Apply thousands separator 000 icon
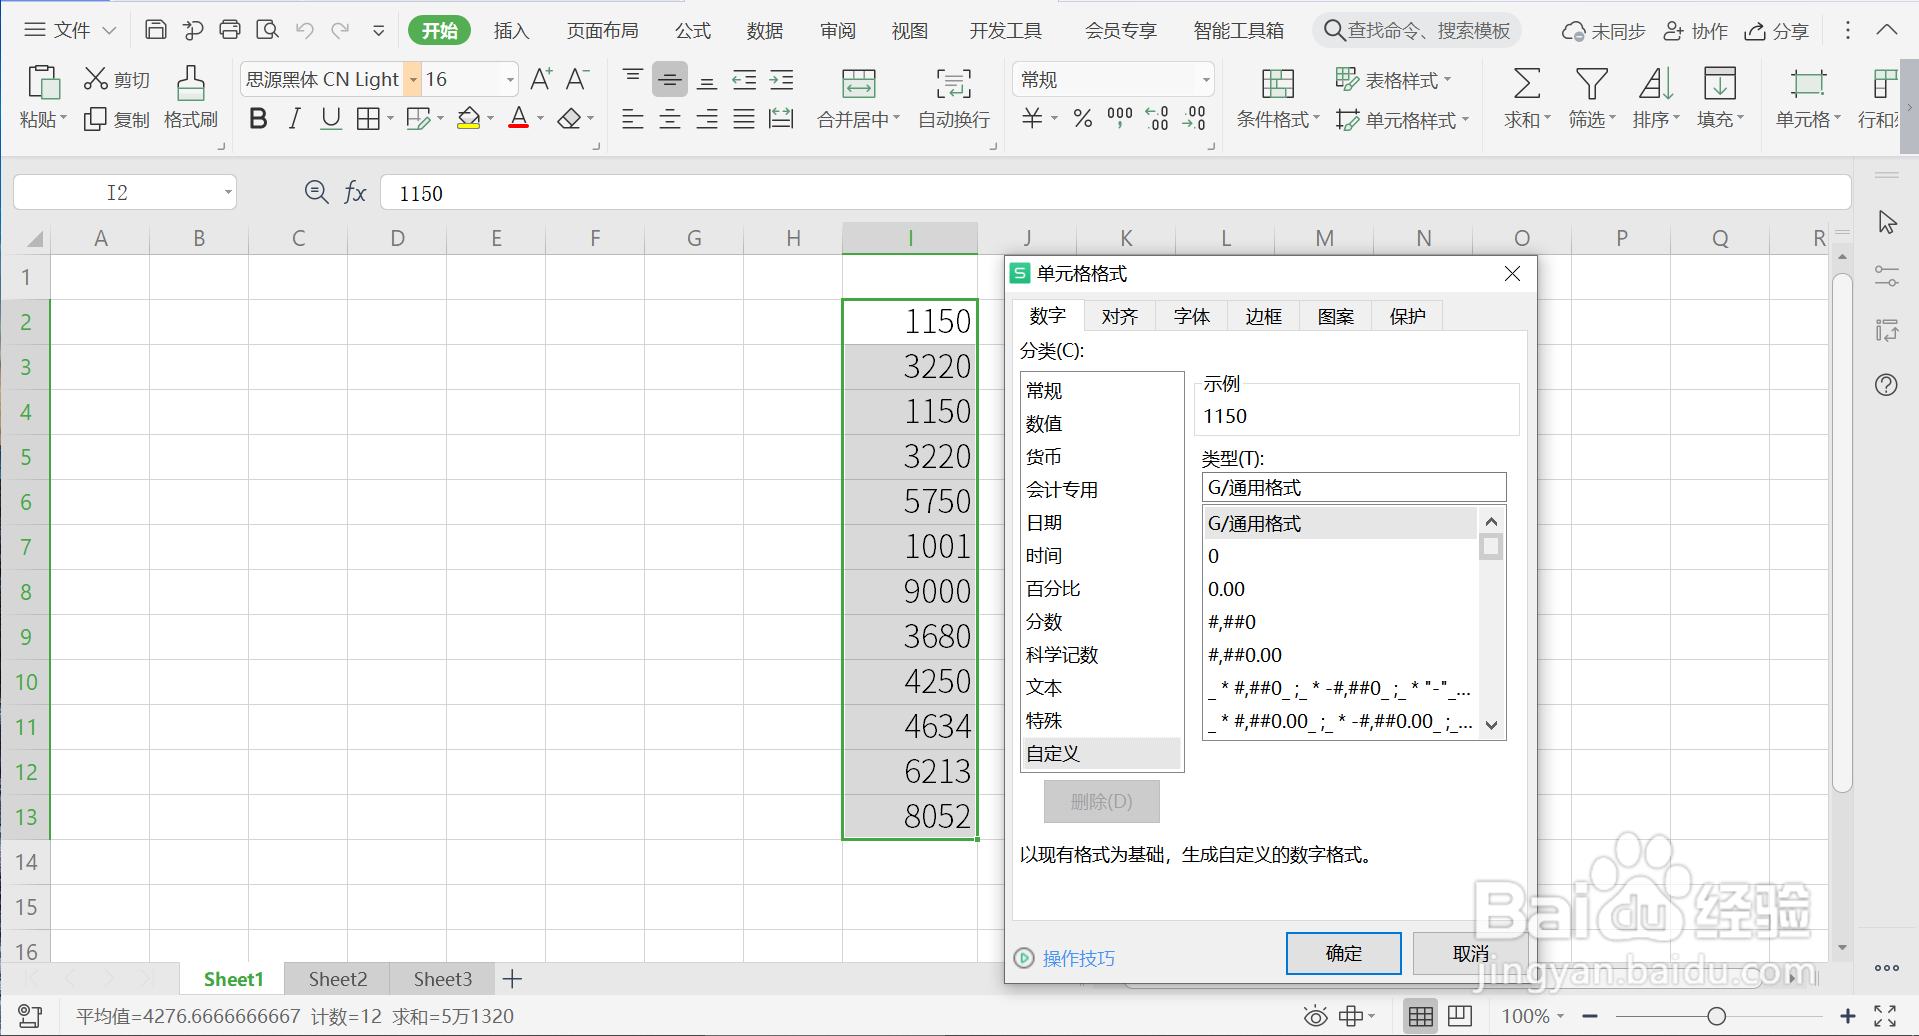Viewport: 1919px width, 1036px height. tap(1120, 119)
